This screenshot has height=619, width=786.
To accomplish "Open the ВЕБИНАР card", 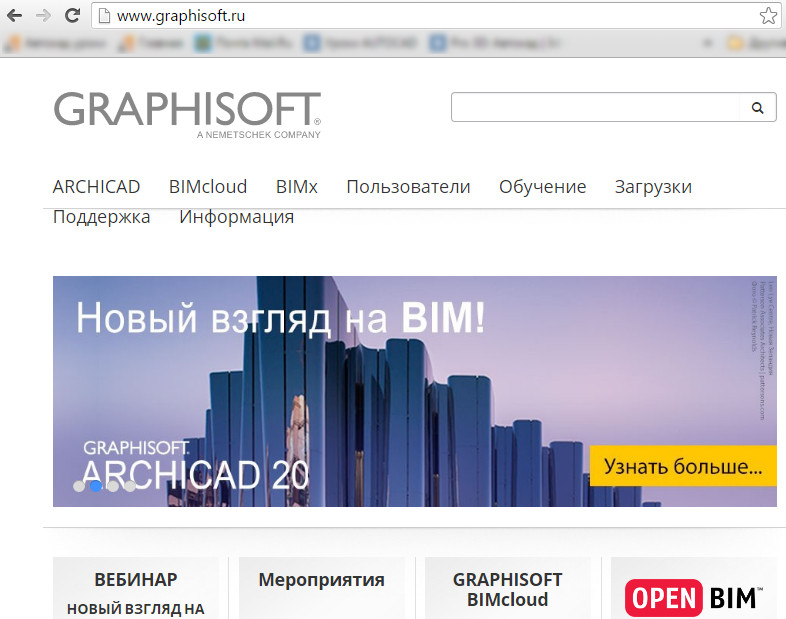I will pos(136,588).
